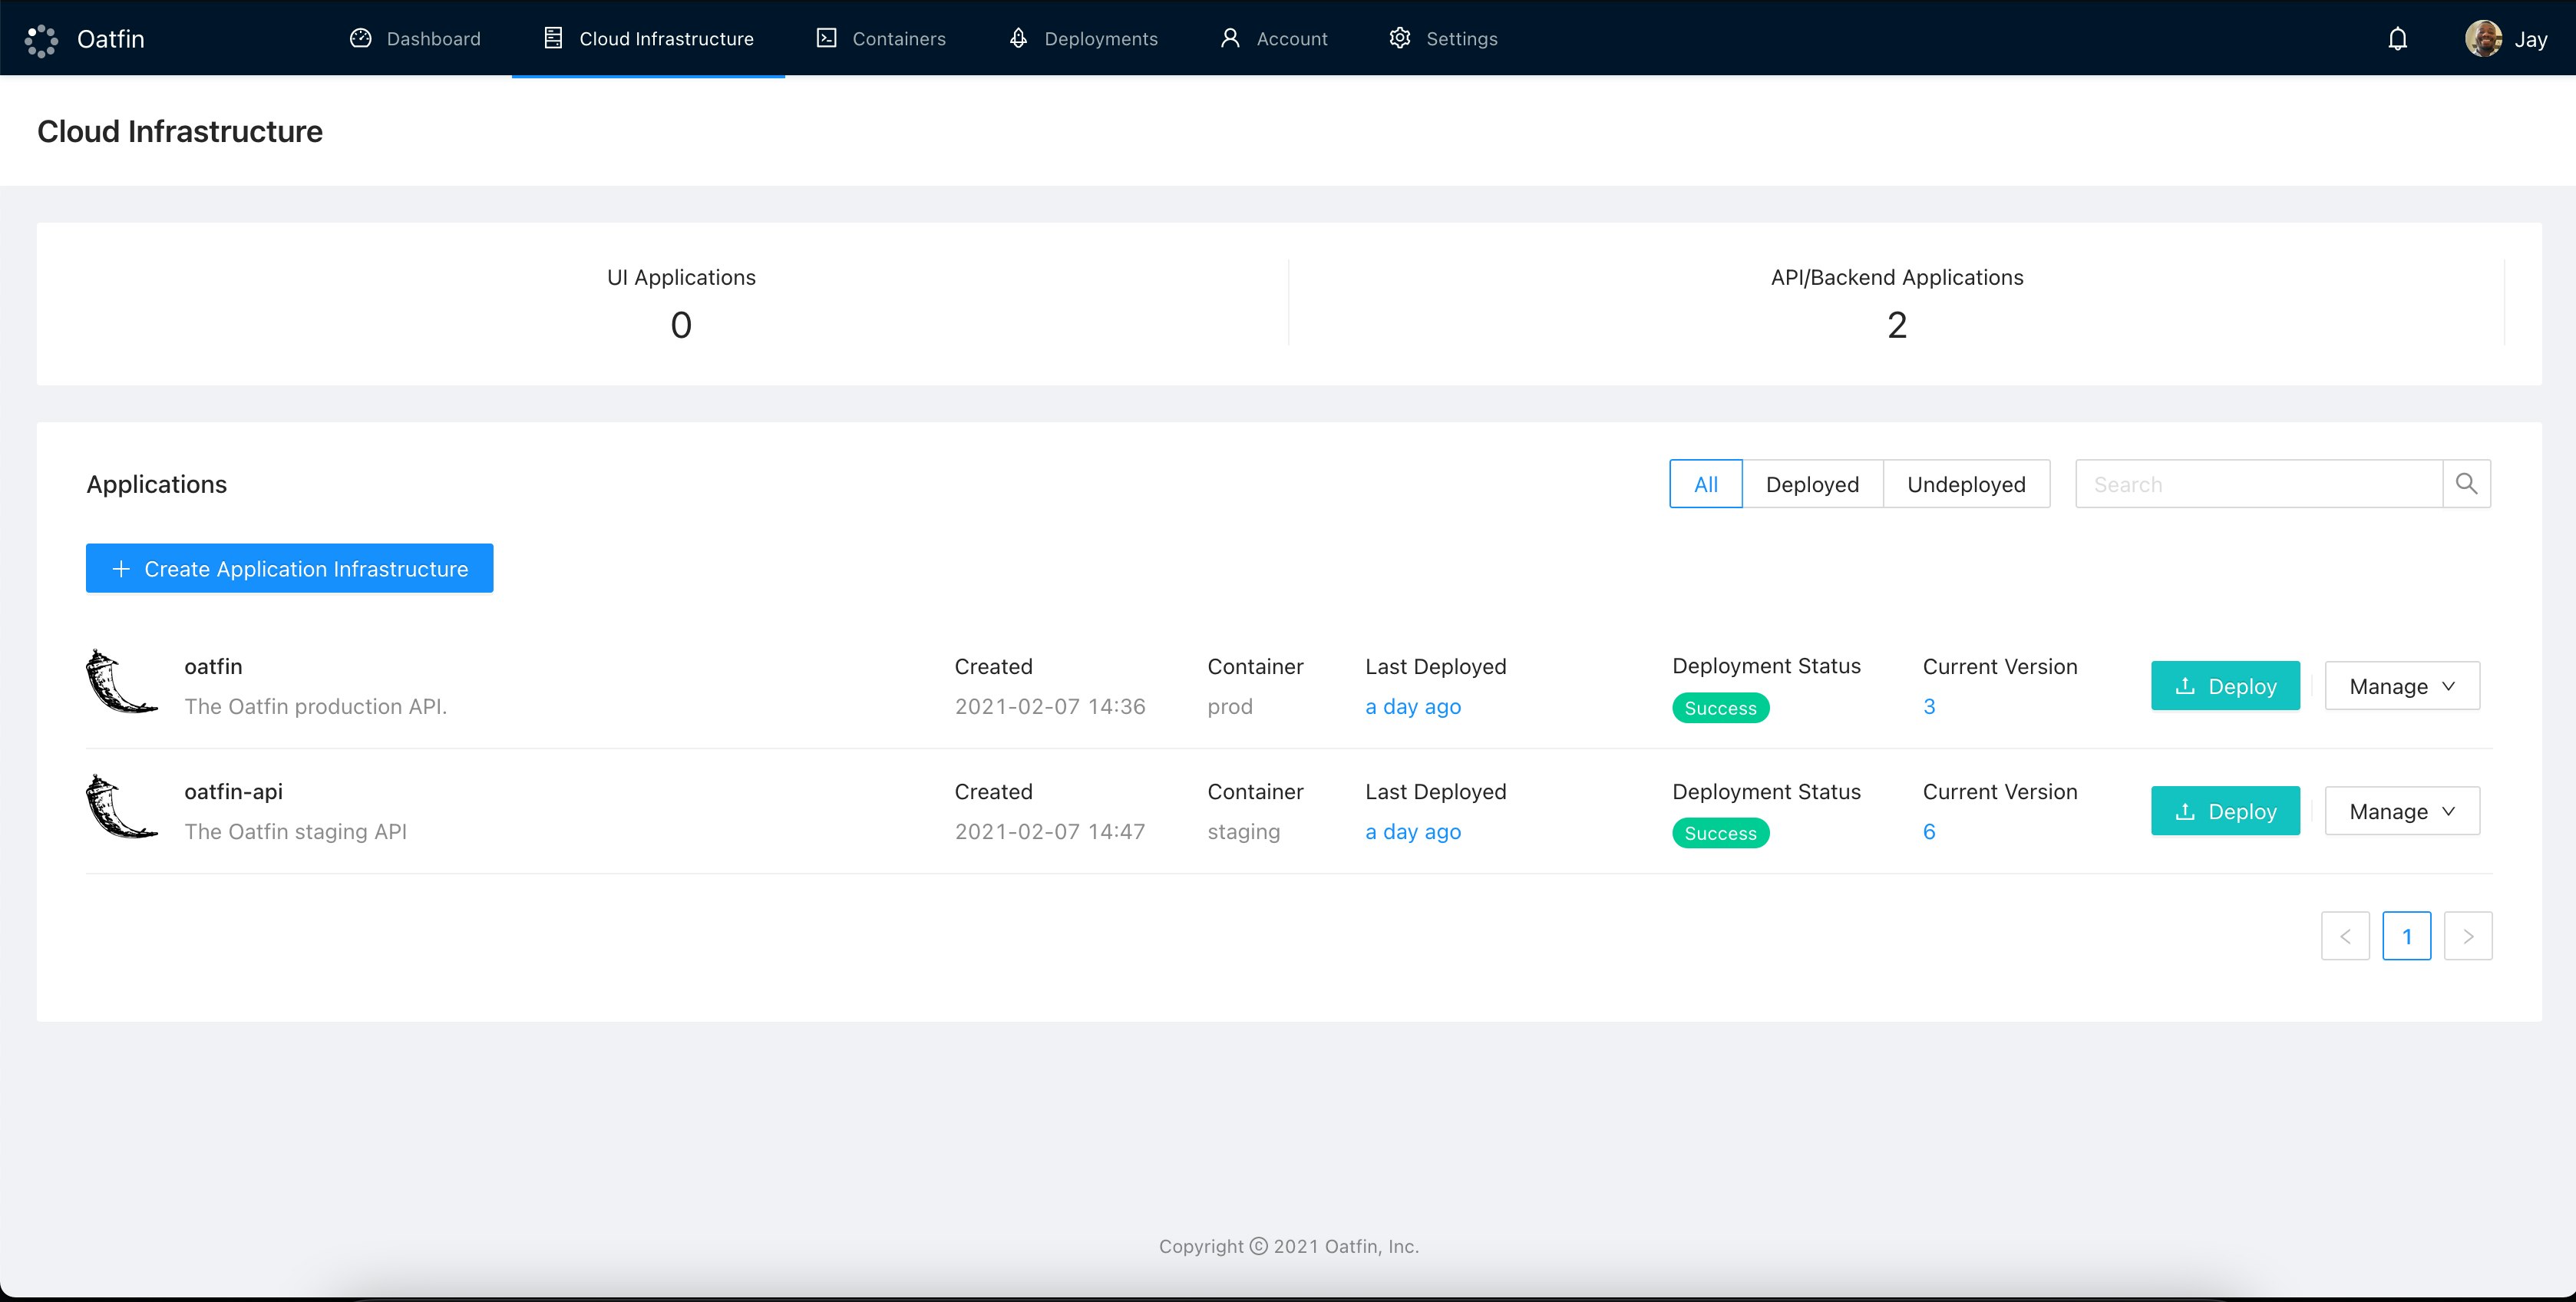Select the All filter option
Viewport: 2576px width, 1302px height.
1705,484
